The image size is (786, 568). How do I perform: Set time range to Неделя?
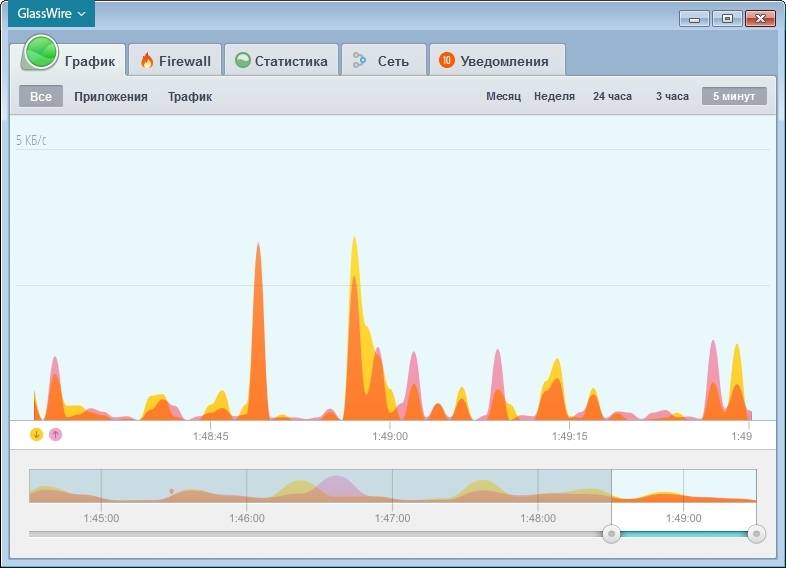[554, 96]
